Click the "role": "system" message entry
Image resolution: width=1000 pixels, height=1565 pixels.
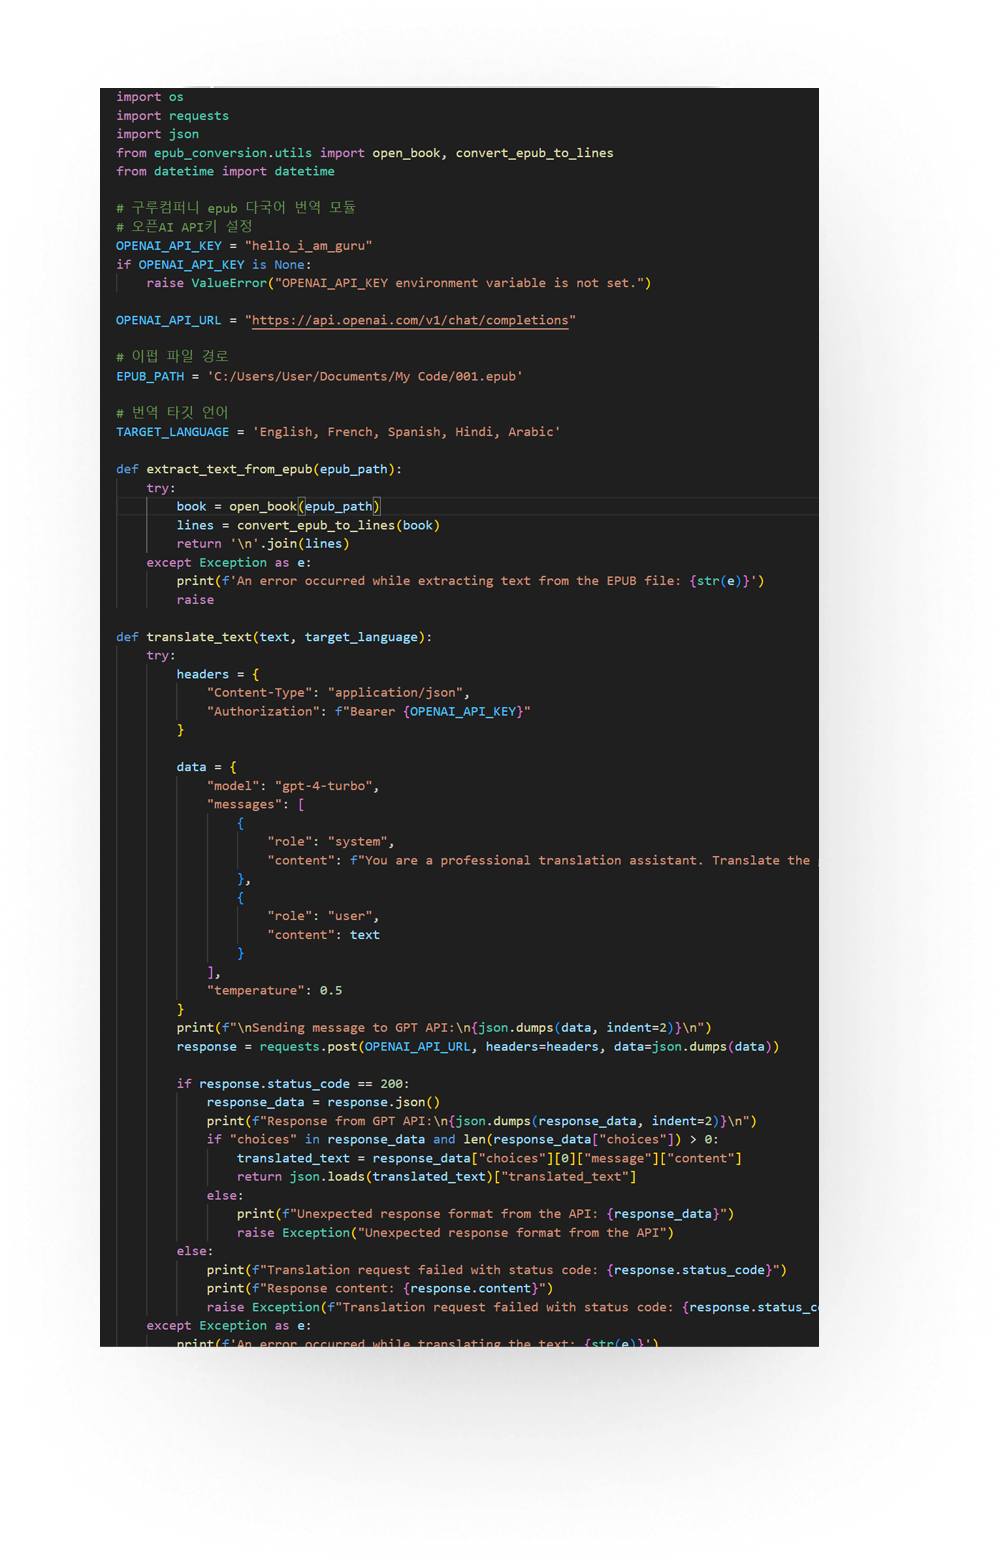click(330, 842)
